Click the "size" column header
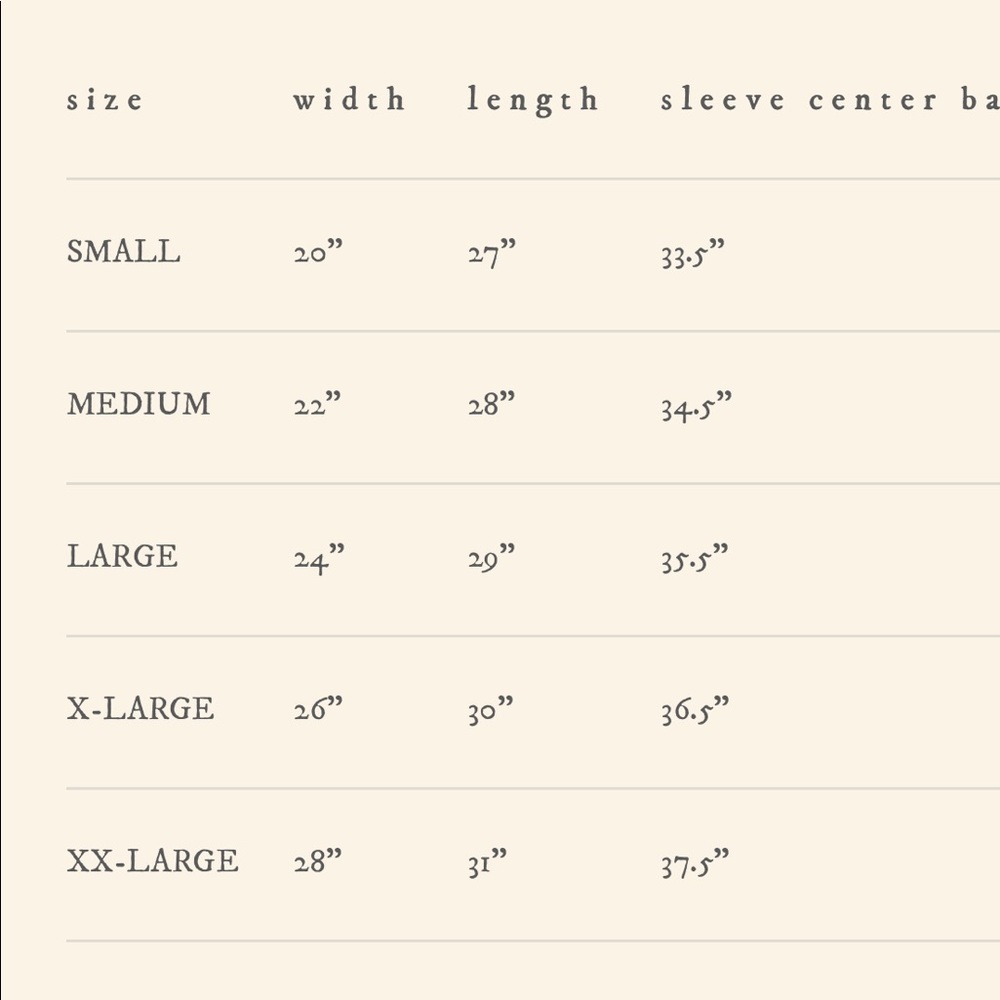Viewport: 1000px width, 1000px height. [x=105, y=100]
